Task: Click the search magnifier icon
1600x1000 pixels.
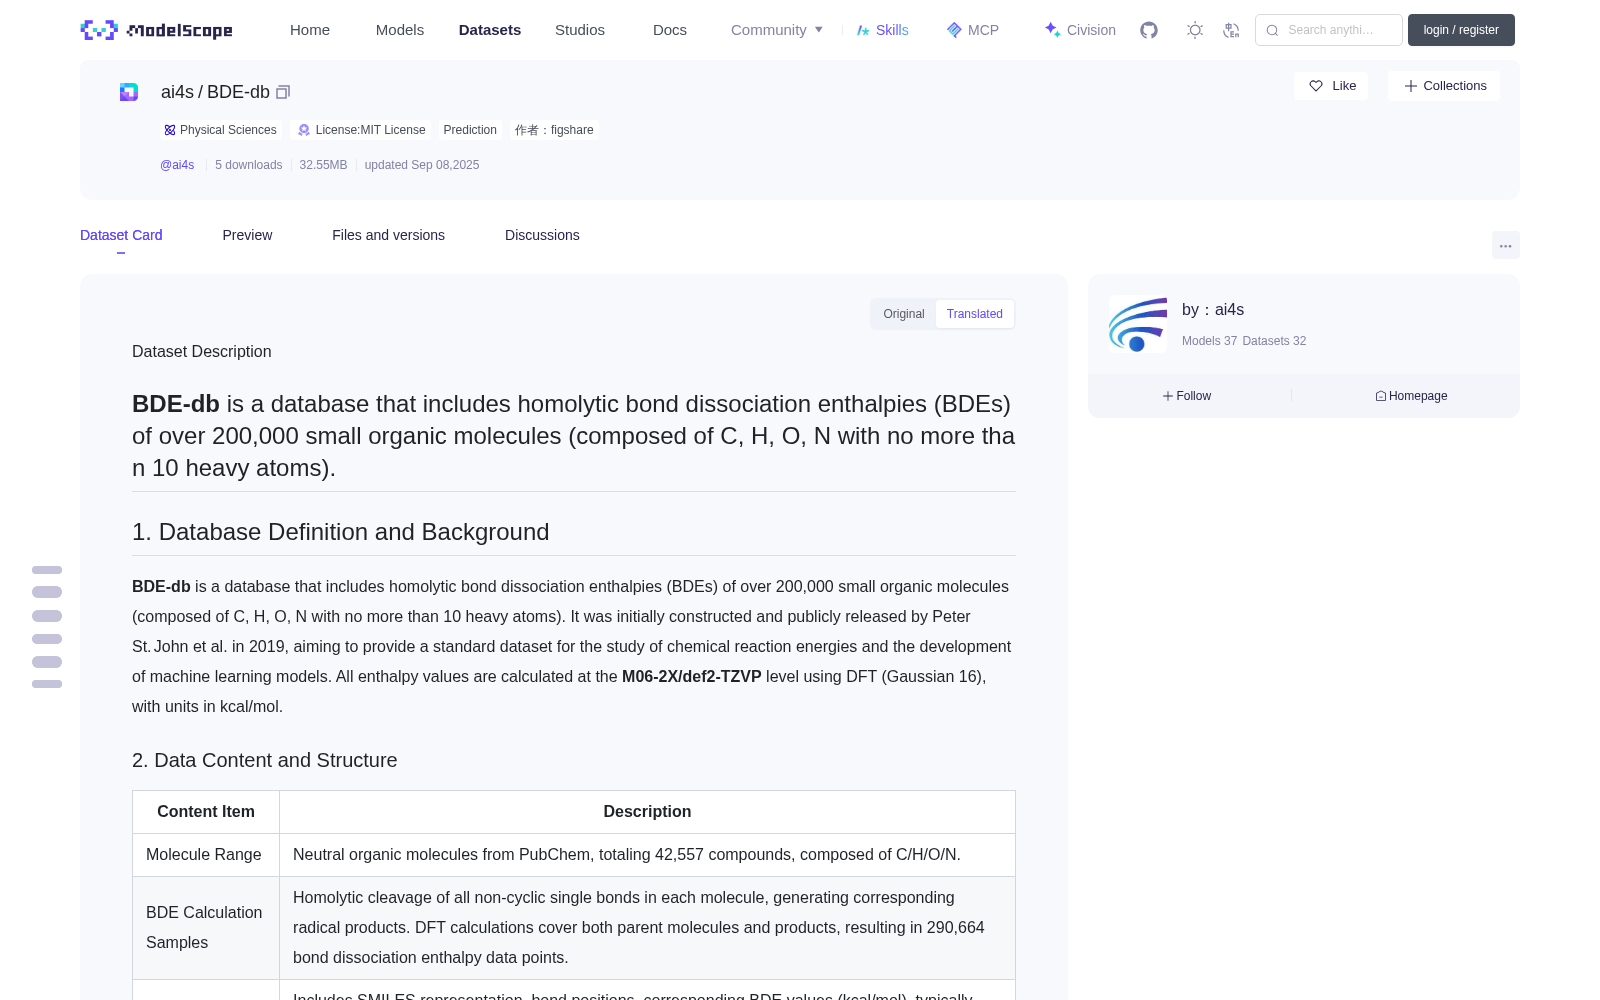Action: tap(1272, 30)
